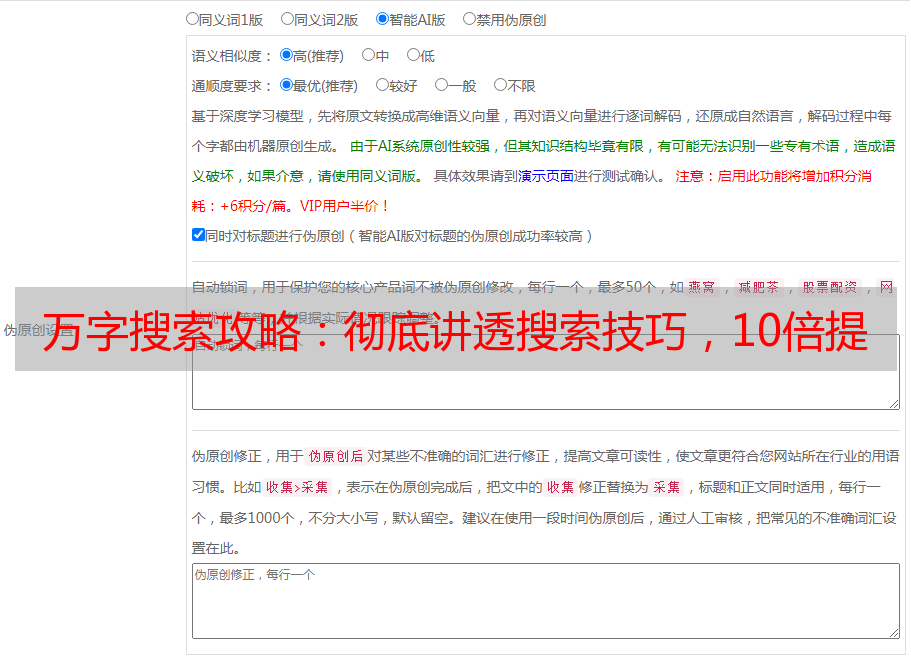Uncheck 同时对标题进行伪原创 checkbox
911x658 pixels.
coord(198,235)
